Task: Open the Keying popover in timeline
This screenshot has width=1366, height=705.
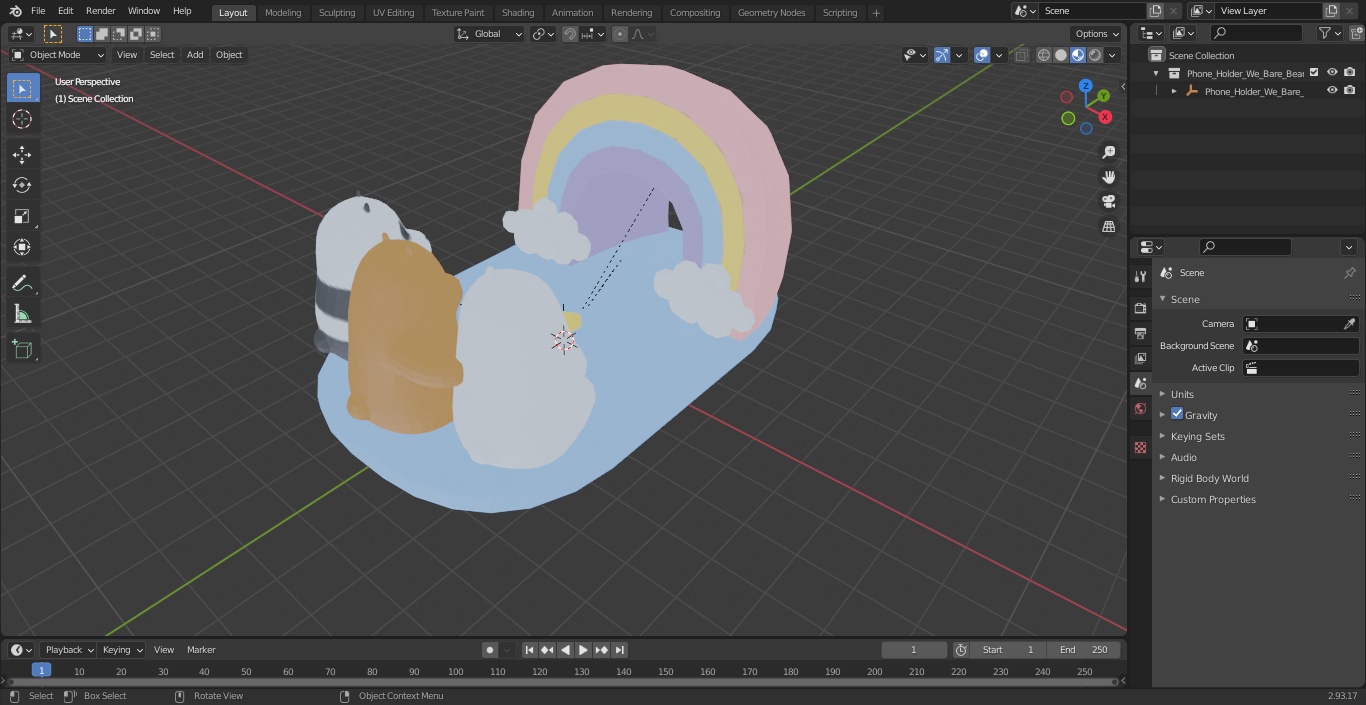Action: click(122, 650)
